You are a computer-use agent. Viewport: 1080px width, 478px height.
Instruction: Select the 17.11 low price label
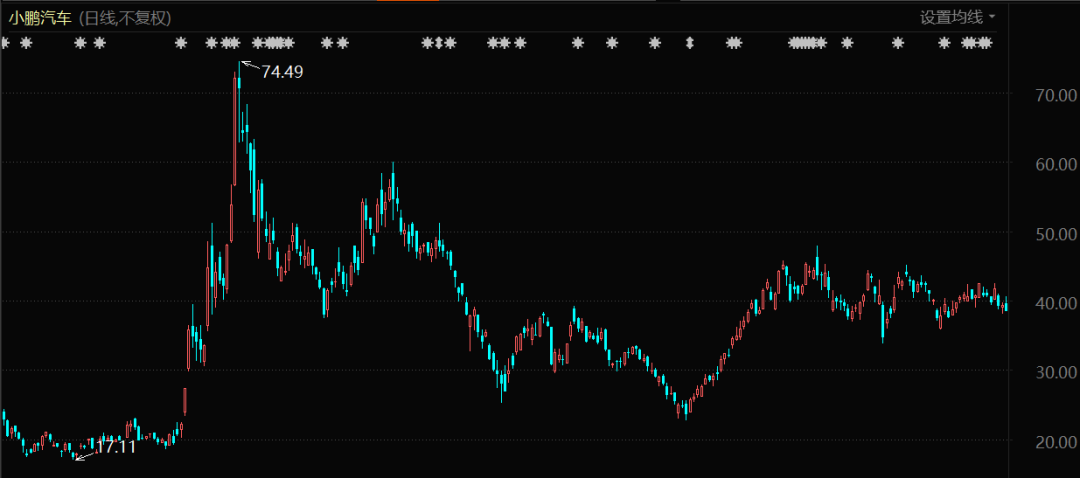[x=115, y=446]
